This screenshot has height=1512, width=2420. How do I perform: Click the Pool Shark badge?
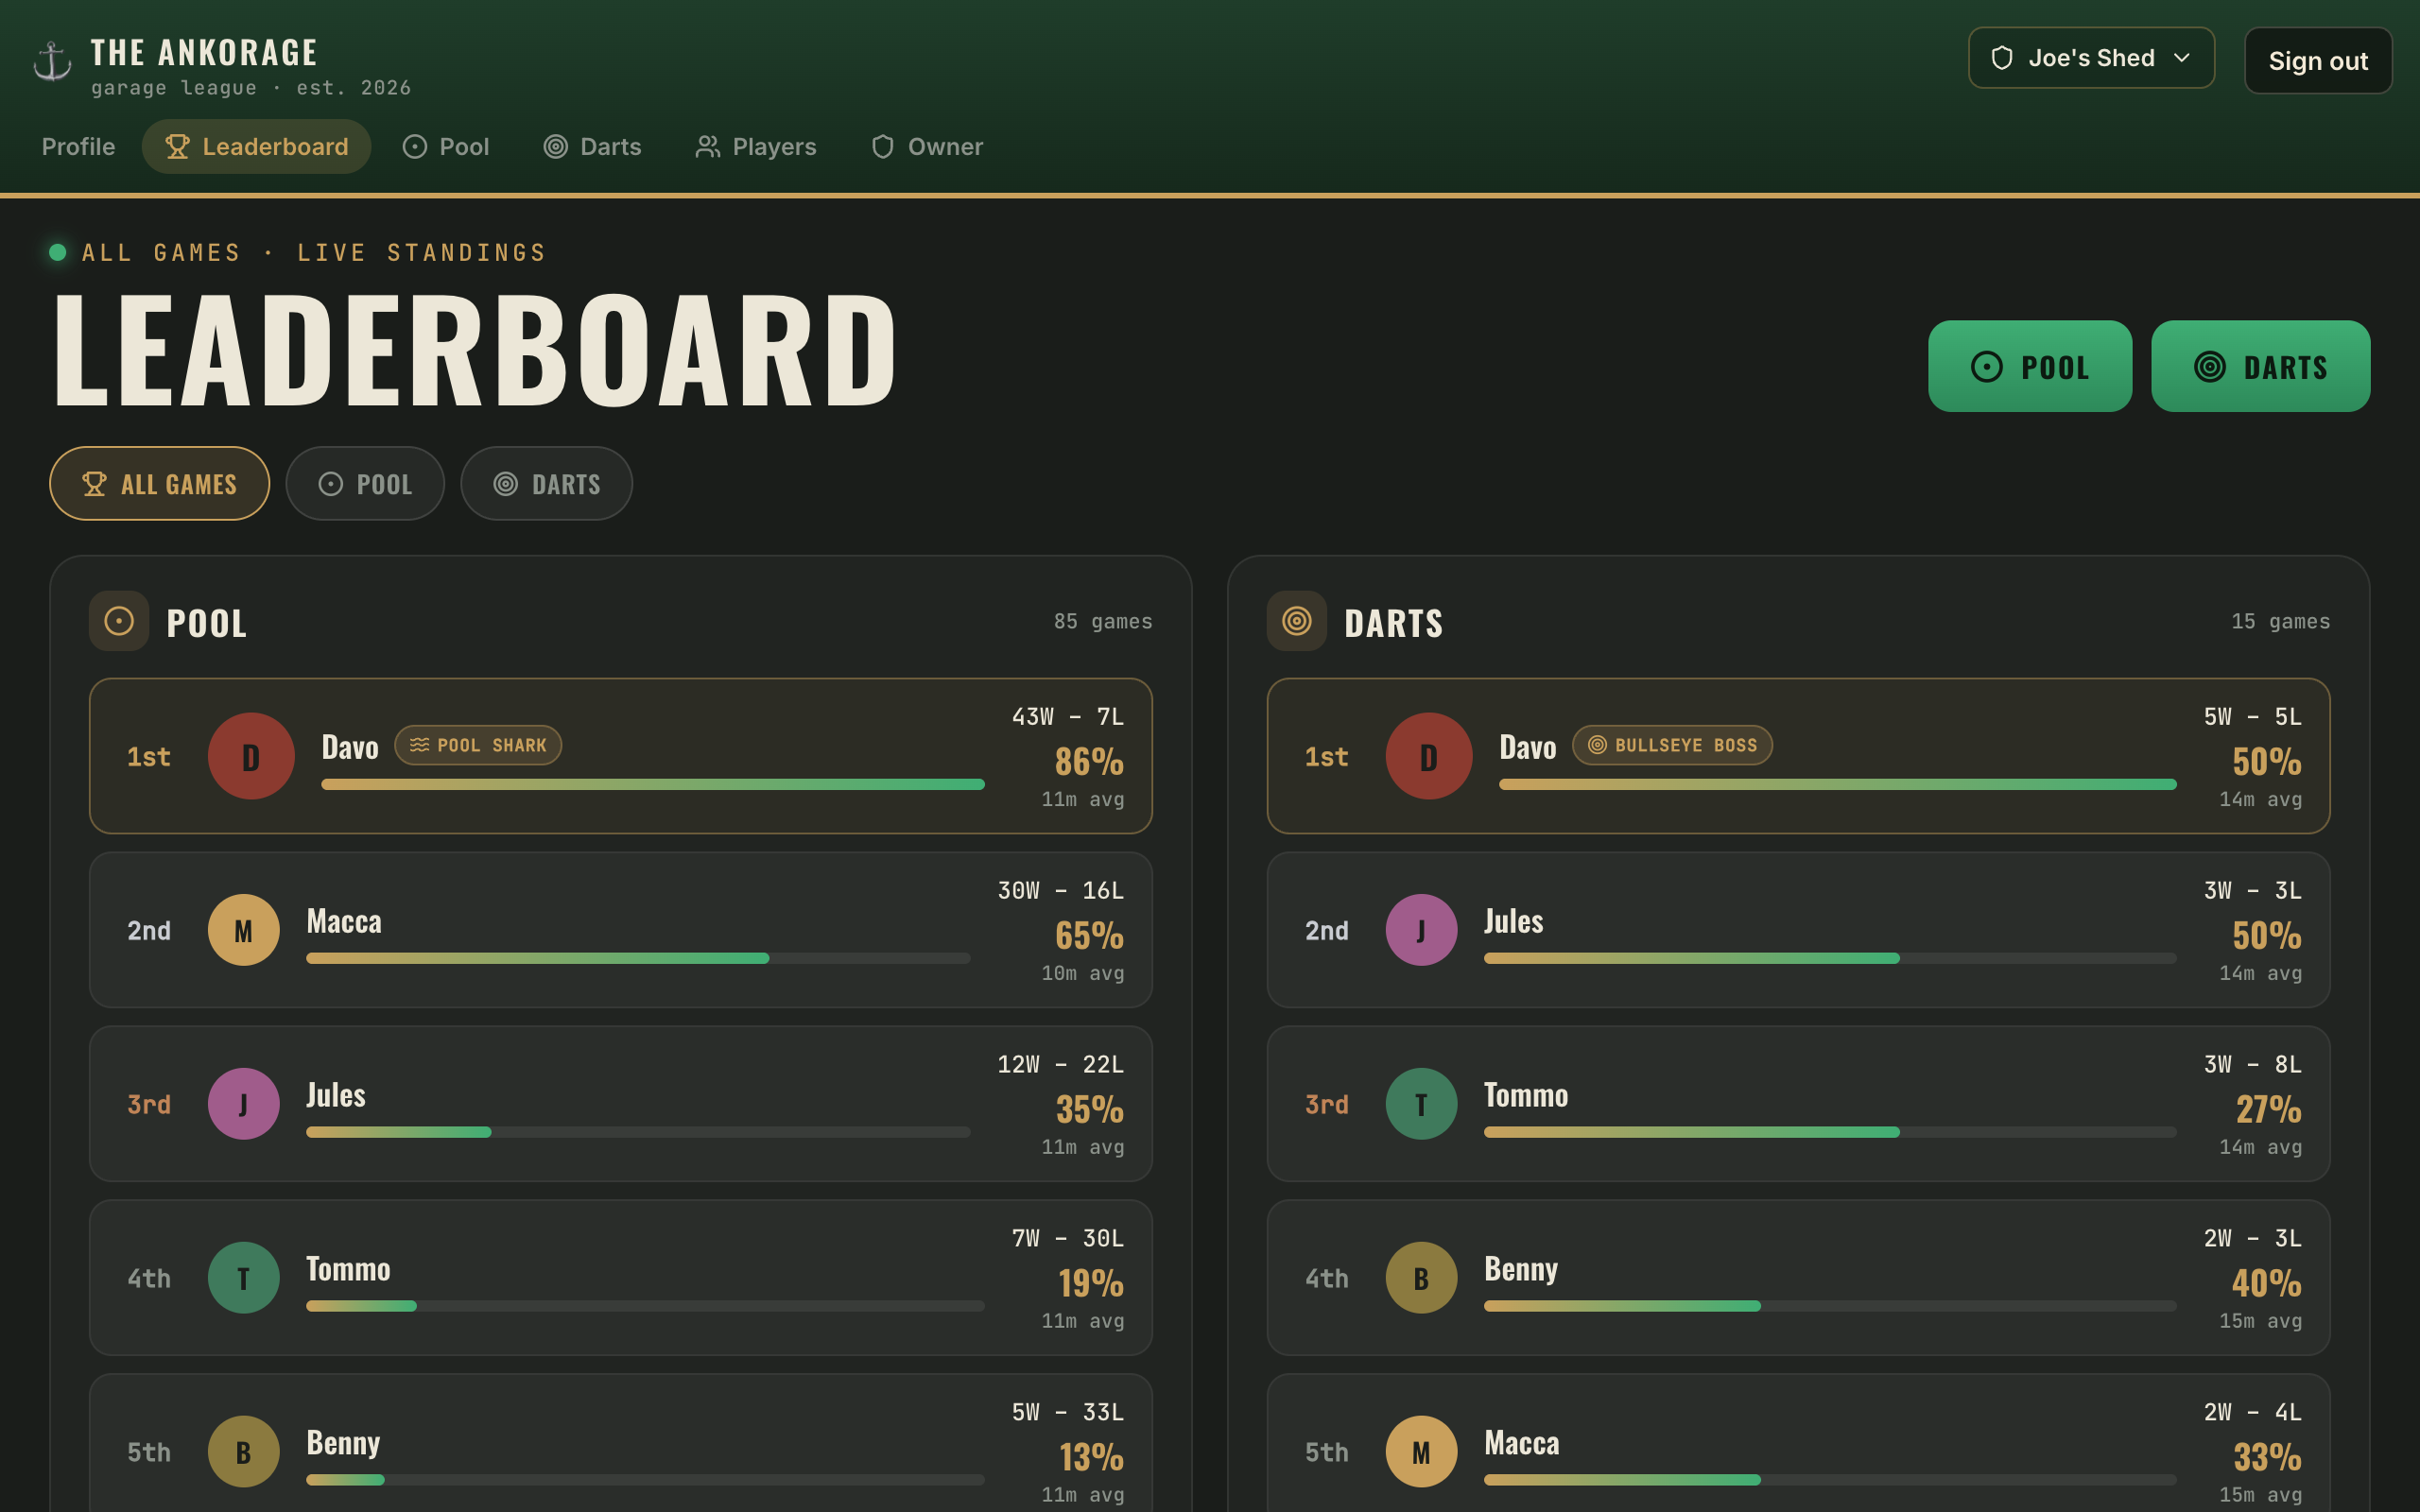point(478,745)
